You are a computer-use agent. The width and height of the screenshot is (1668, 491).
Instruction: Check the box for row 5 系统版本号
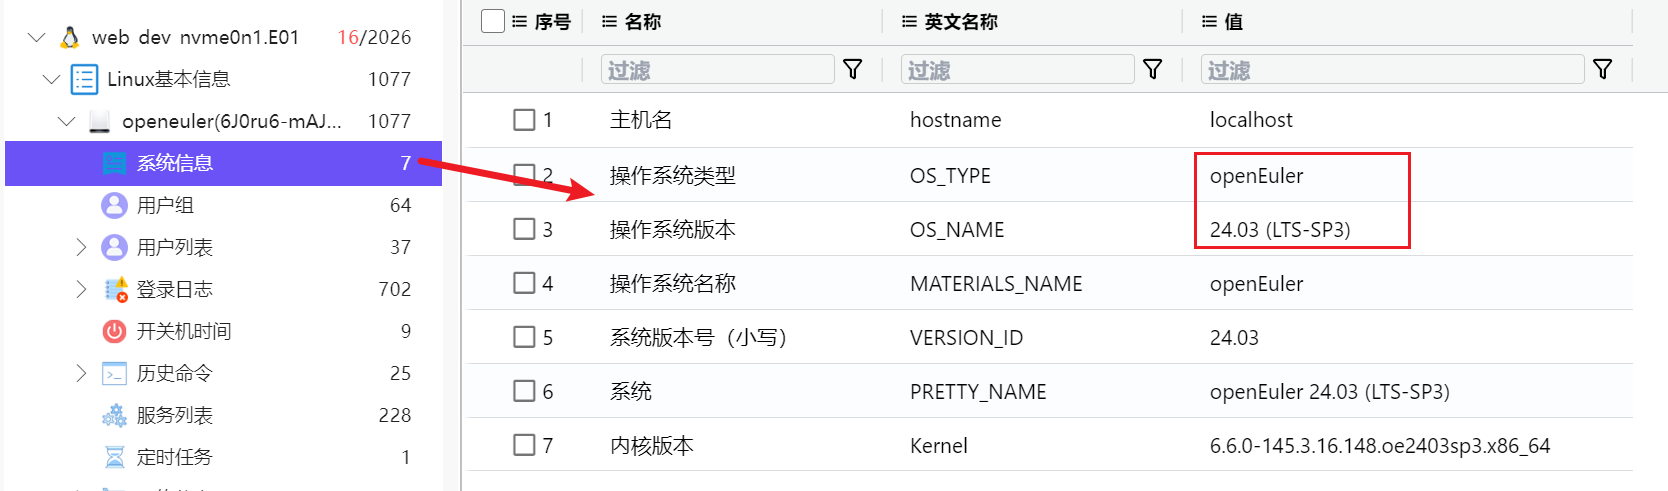click(524, 337)
